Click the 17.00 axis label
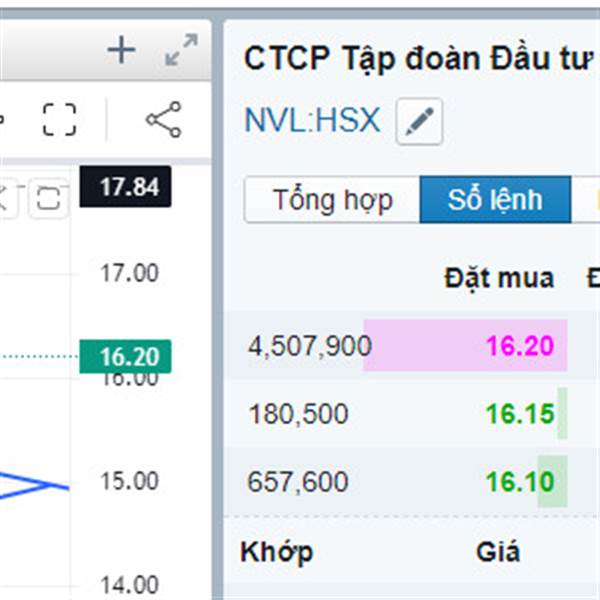 129,273
